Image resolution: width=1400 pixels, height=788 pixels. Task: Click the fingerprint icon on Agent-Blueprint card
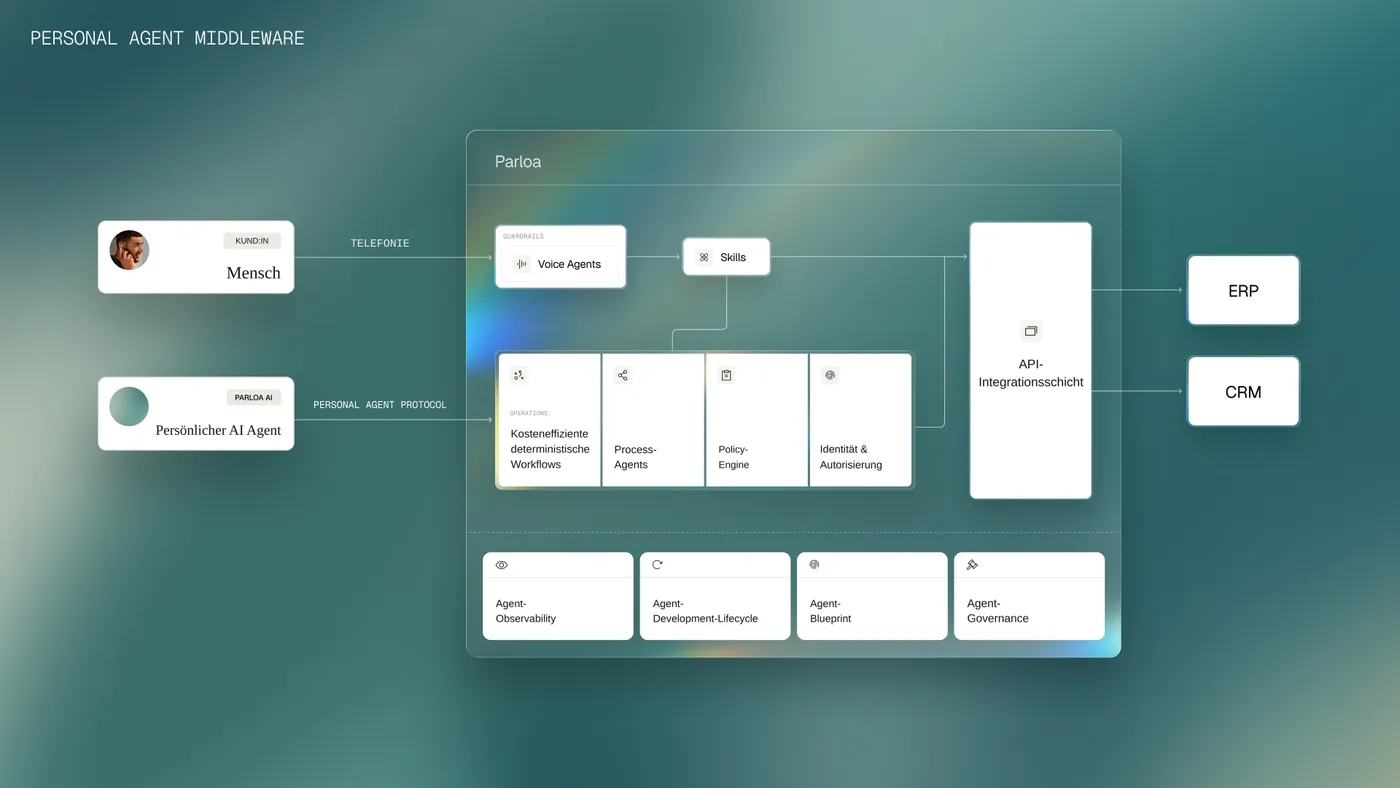pyautogui.click(x=815, y=565)
